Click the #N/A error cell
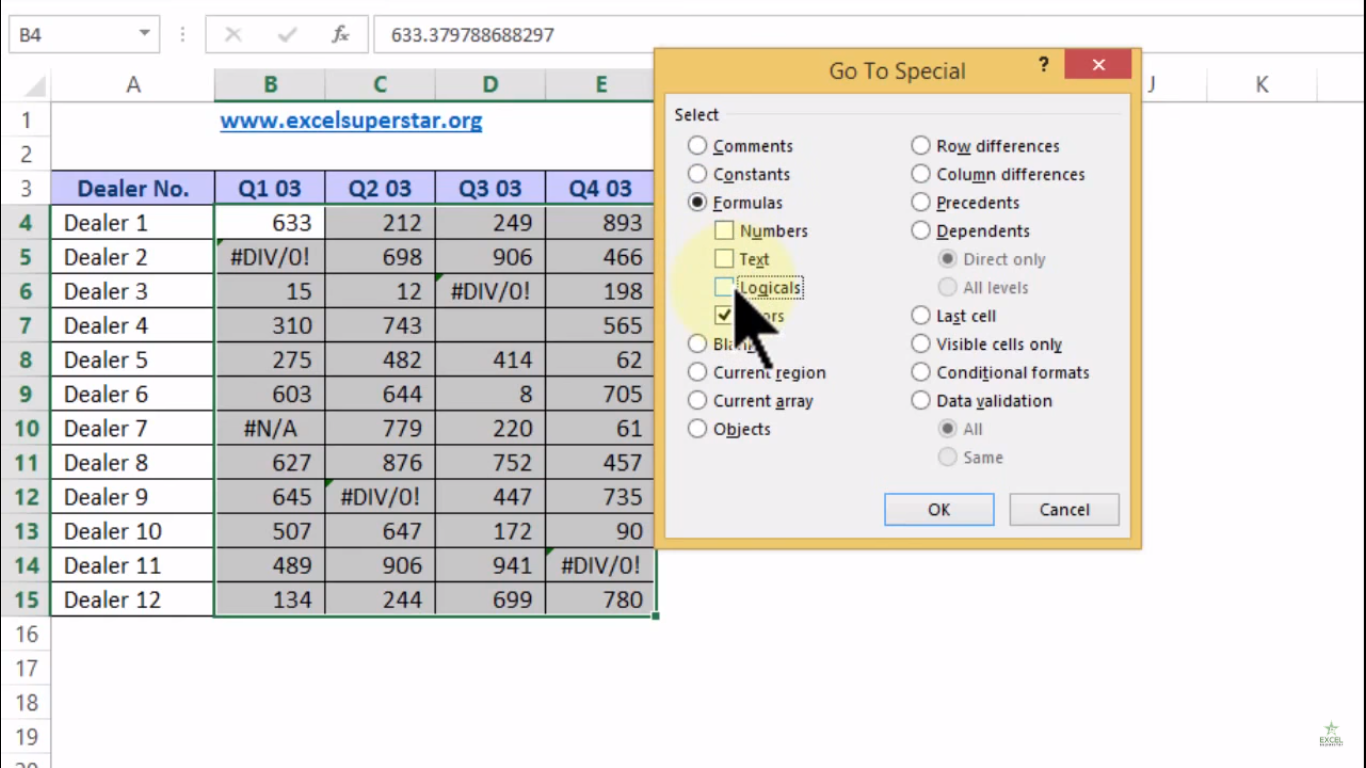Viewport: 1366px width, 768px height. coord(270,428)
